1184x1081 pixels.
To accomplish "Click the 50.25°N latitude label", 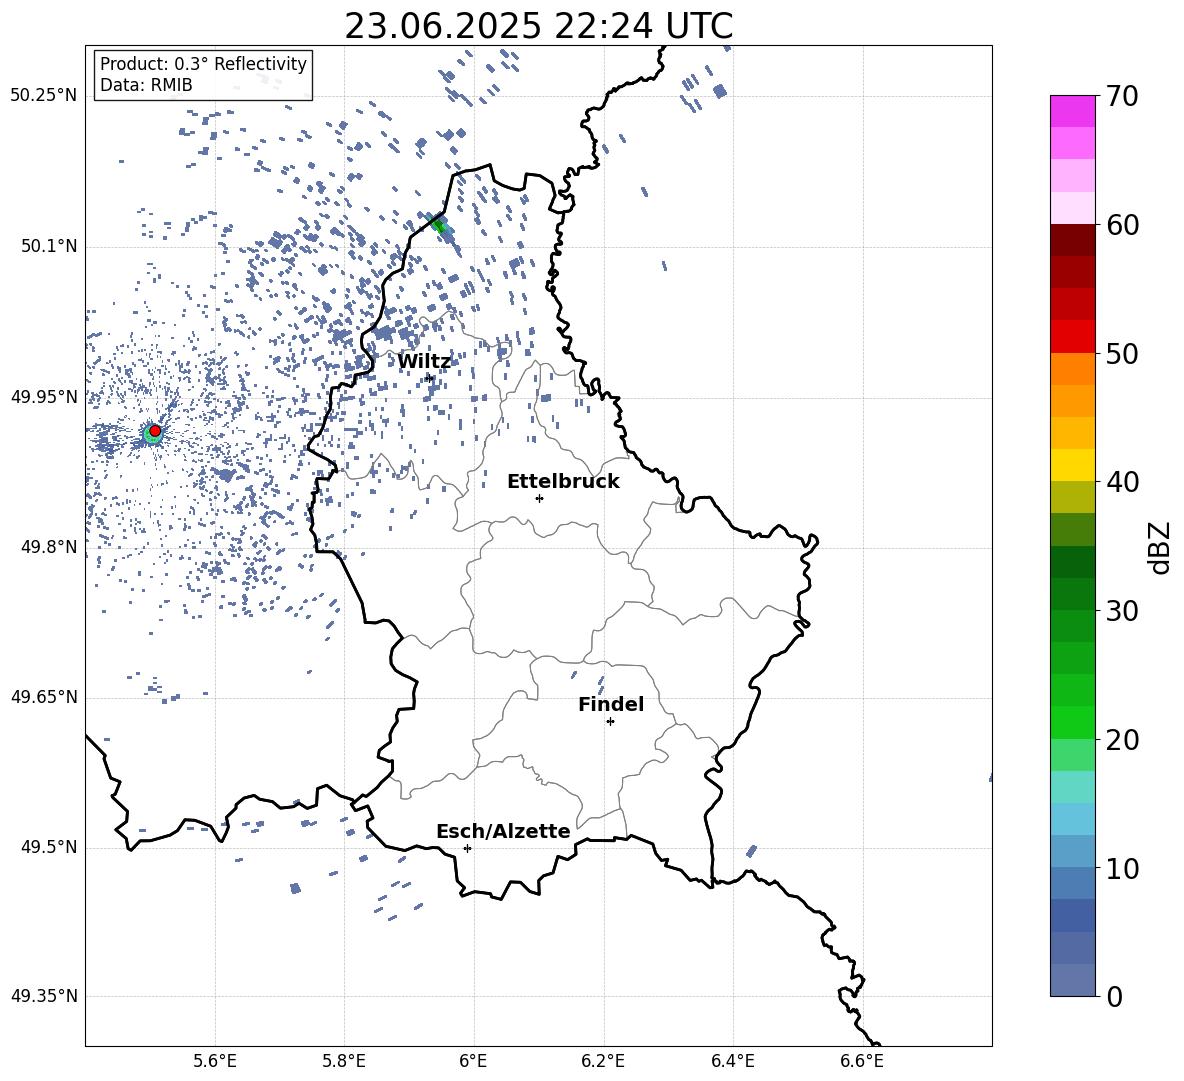I will (44, 96).
